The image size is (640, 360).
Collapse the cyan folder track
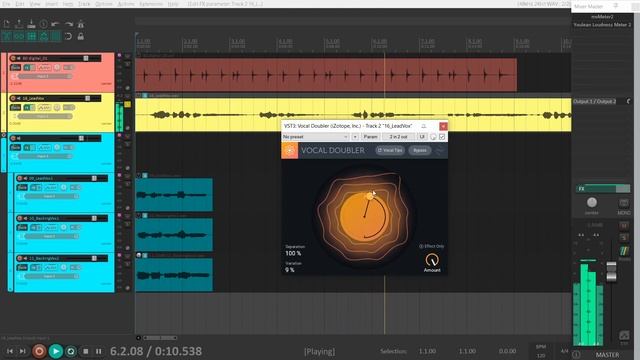click(4, 135)
